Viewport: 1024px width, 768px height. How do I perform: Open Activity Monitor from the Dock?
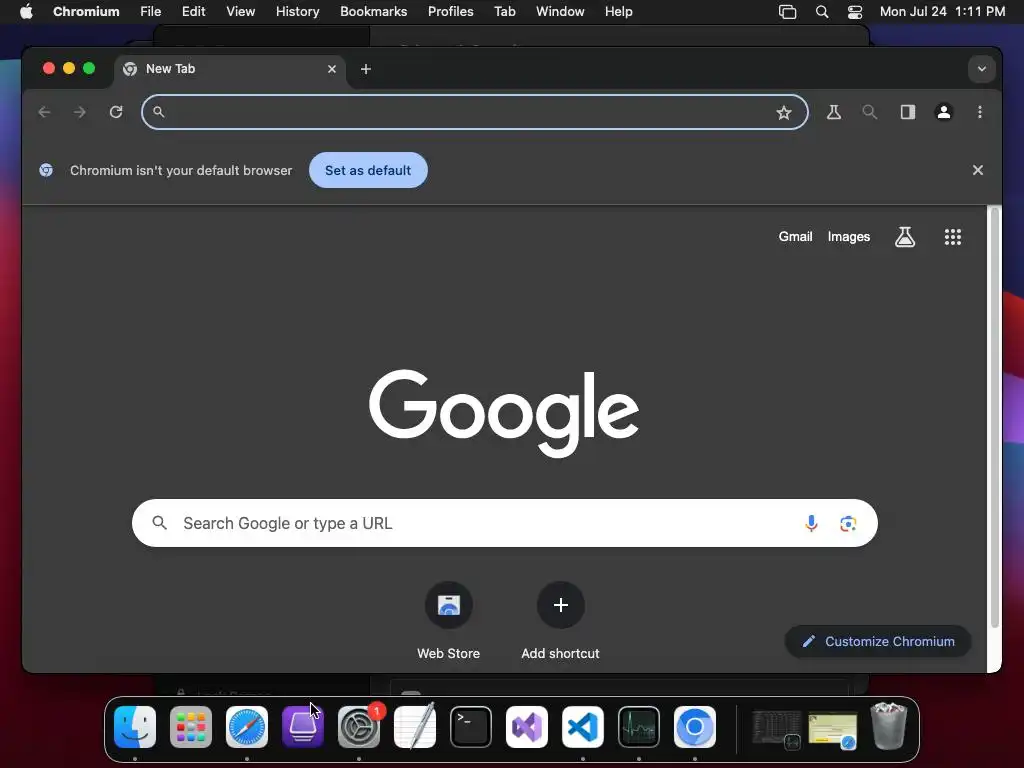pyautogui.click(x=639, y=727)
